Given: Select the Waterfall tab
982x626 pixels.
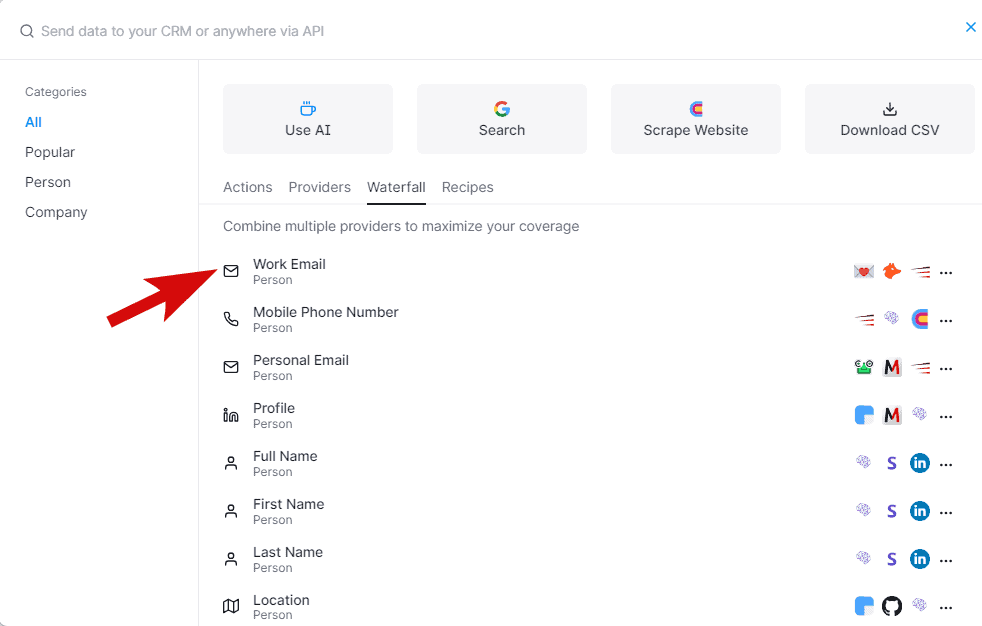Looking at the screenshot, I should tap(396, 187).
